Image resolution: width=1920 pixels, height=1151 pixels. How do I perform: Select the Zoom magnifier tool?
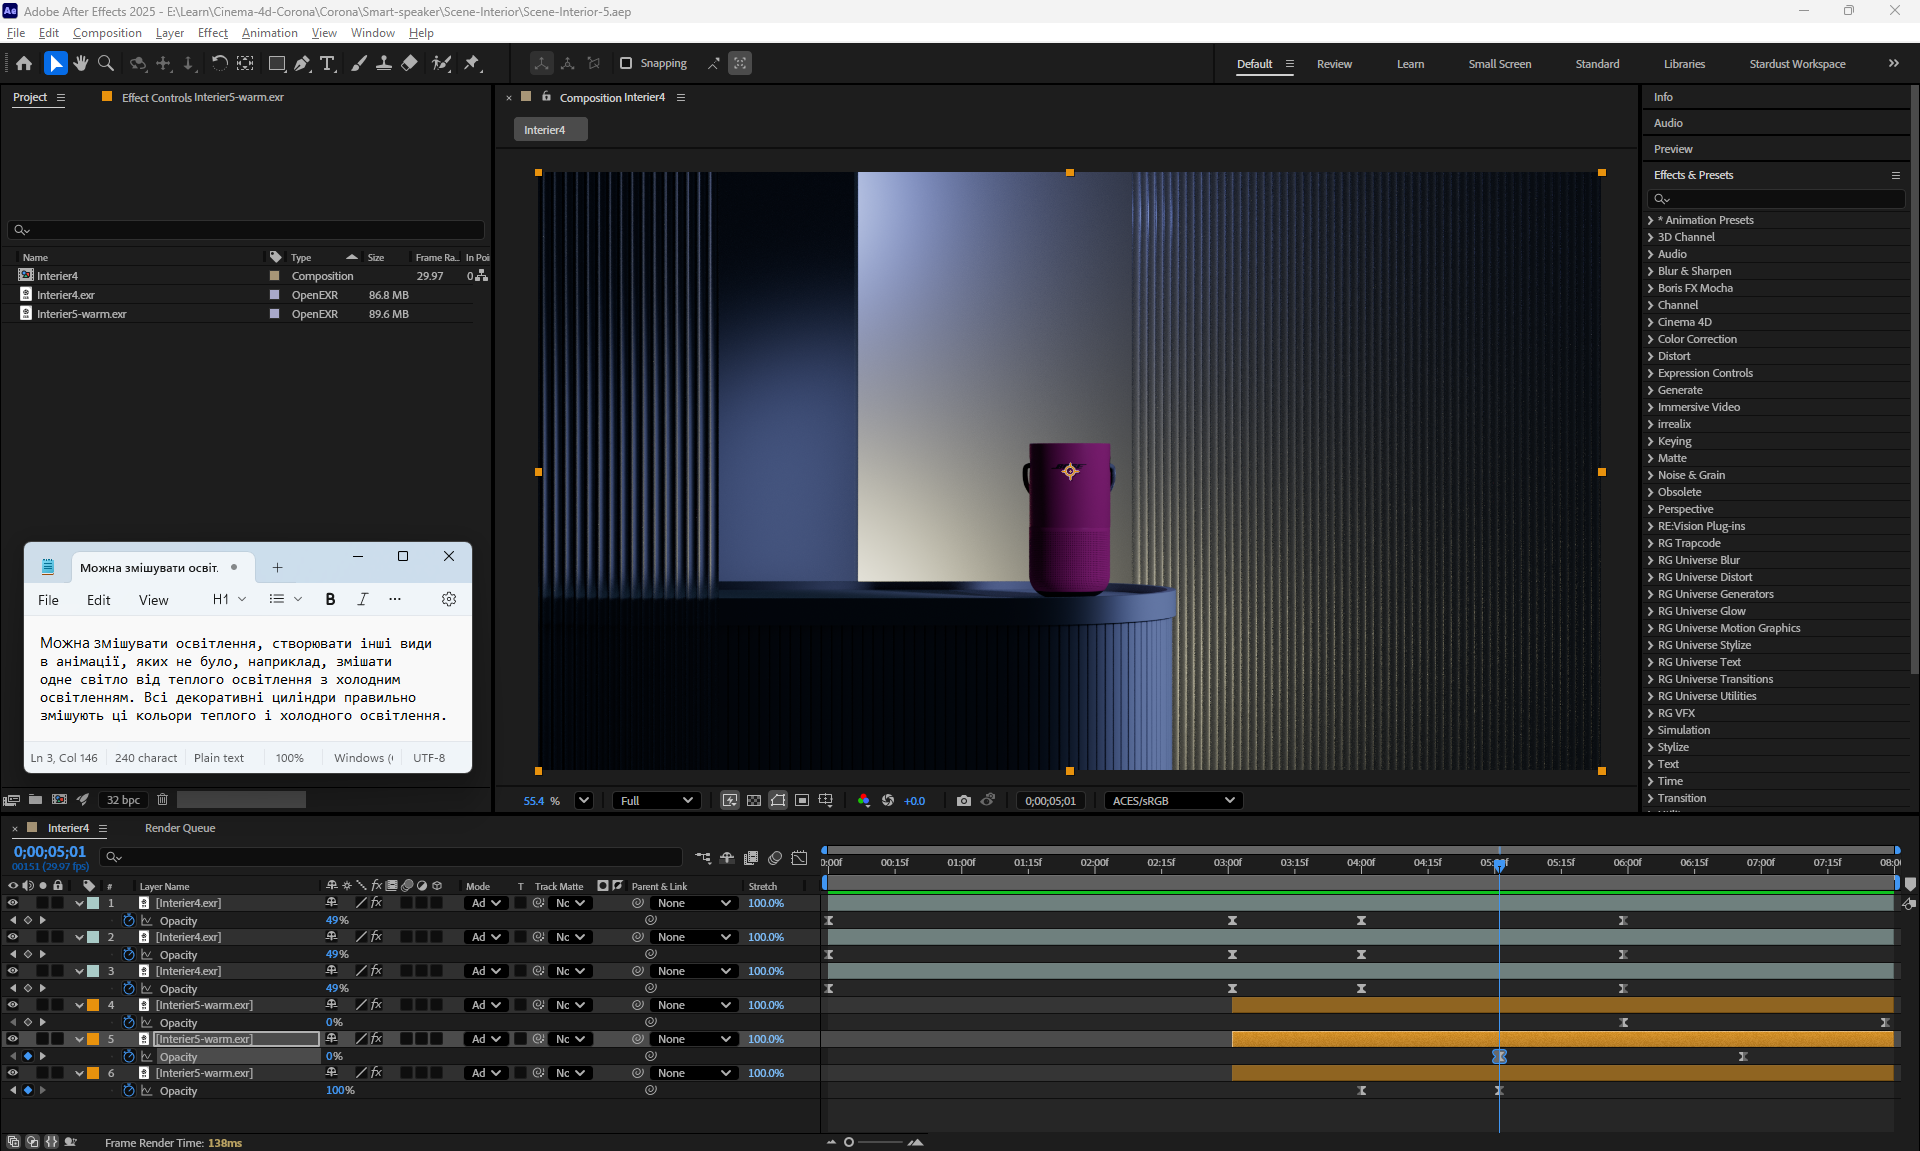(105, 63)
